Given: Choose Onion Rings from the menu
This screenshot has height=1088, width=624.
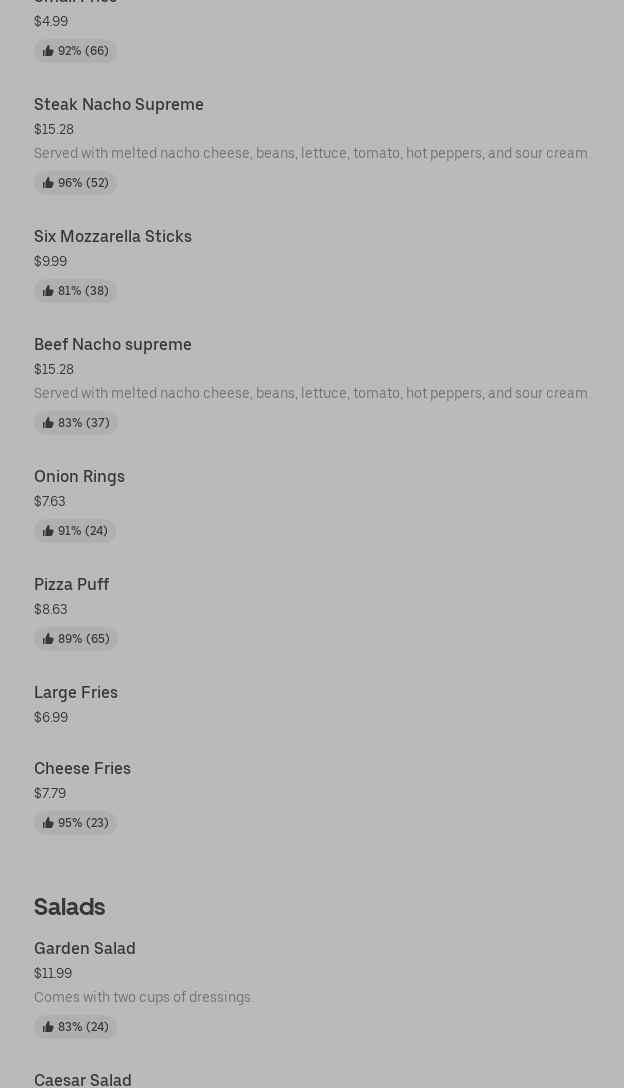Looking at the screenshot, I should point(79,477).
